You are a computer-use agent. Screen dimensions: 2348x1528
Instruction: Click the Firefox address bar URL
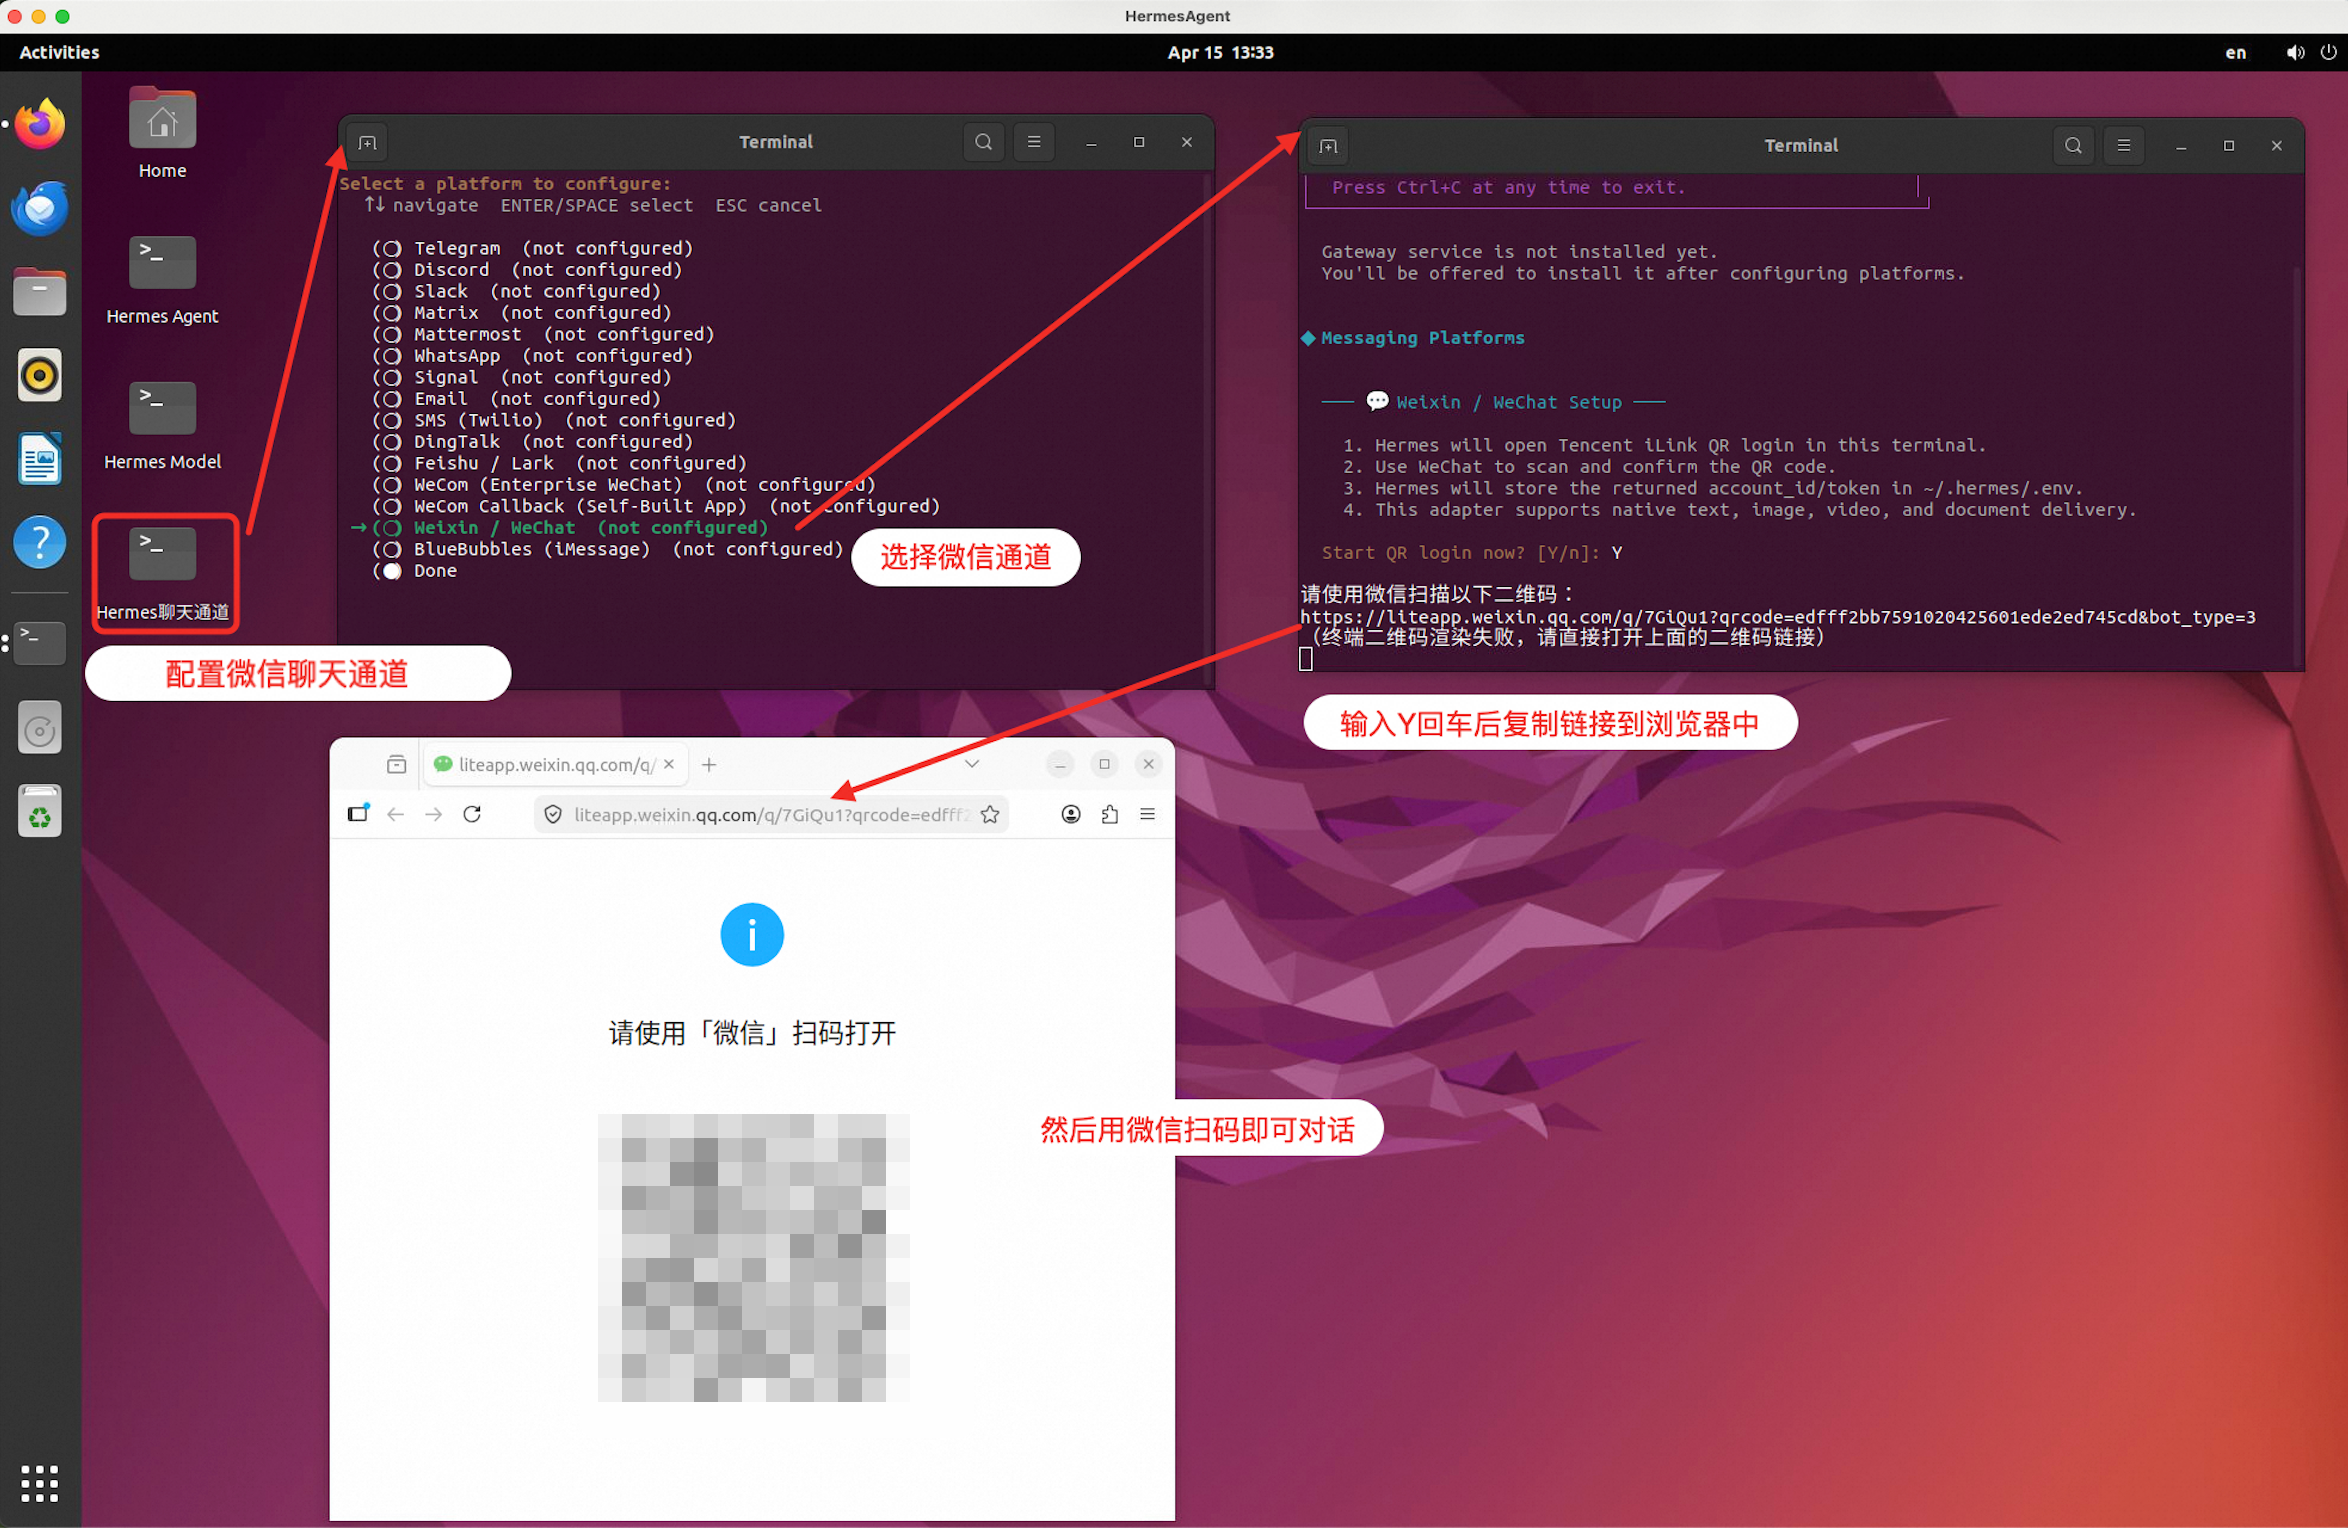768,814
